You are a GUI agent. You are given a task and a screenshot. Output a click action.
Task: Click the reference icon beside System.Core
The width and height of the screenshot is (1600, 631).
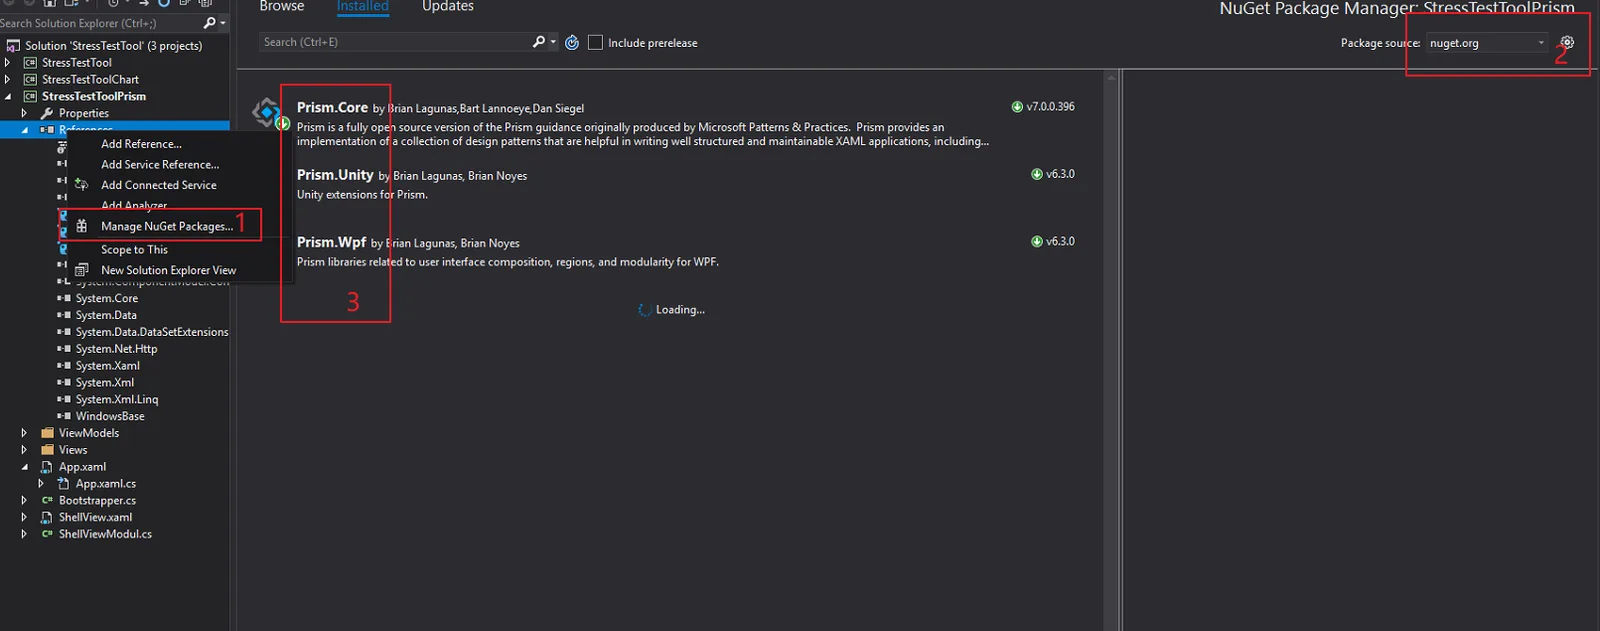(64, 298)
